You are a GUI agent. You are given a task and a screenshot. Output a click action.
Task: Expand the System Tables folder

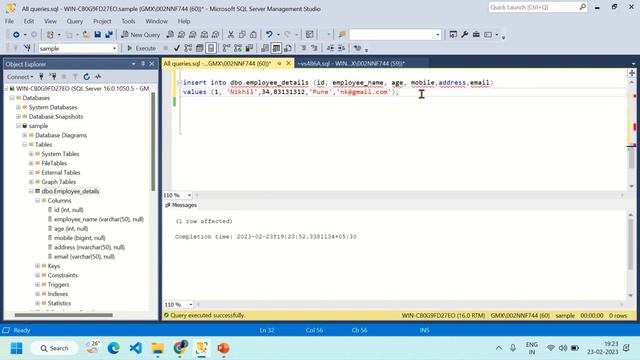click(x=31, y=154)
